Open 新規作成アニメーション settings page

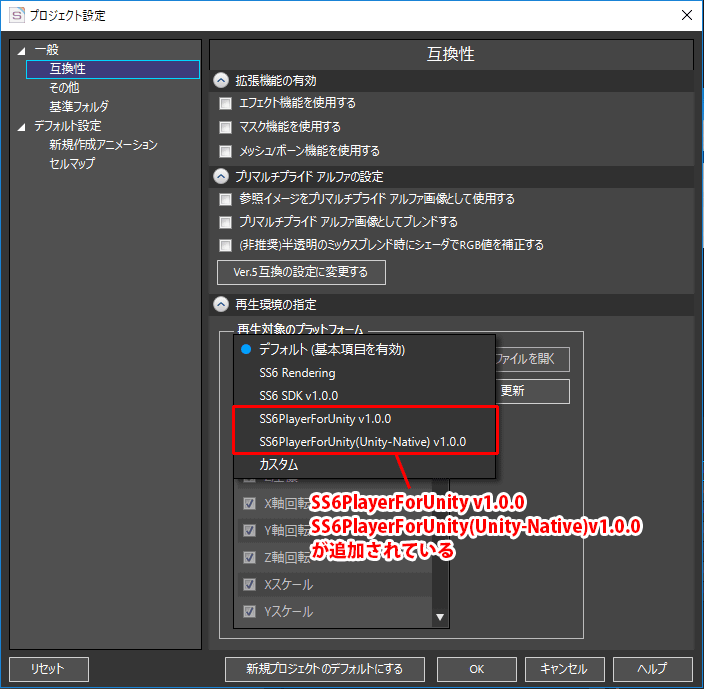pyautogui.click(x=103, y=145)
